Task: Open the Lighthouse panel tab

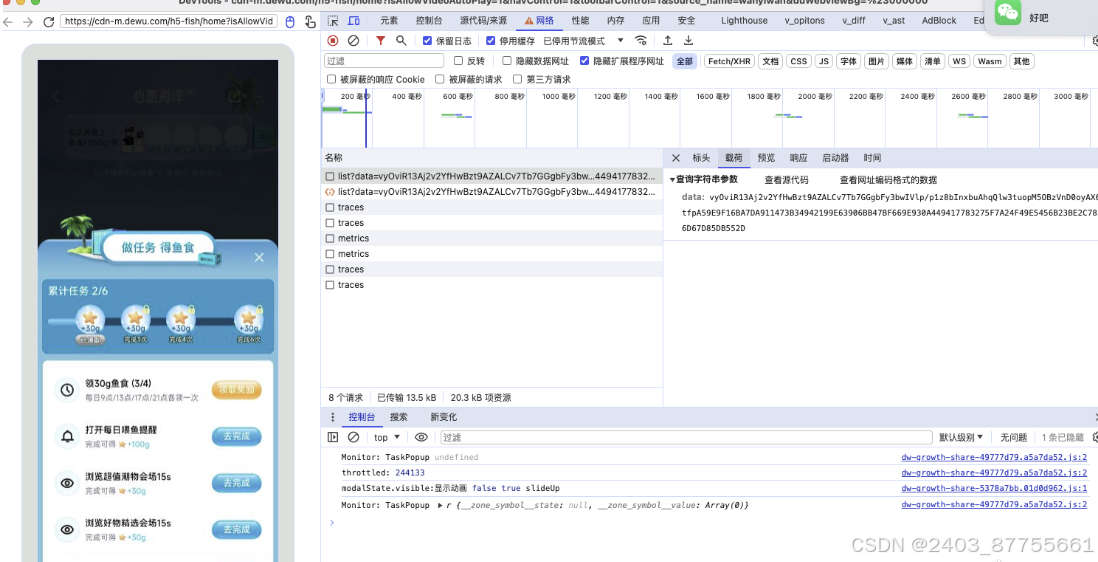Action: (744, 21)
